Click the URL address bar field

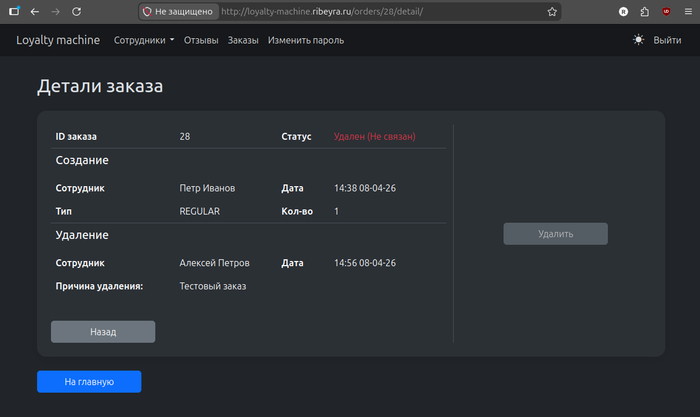(380, 11)
